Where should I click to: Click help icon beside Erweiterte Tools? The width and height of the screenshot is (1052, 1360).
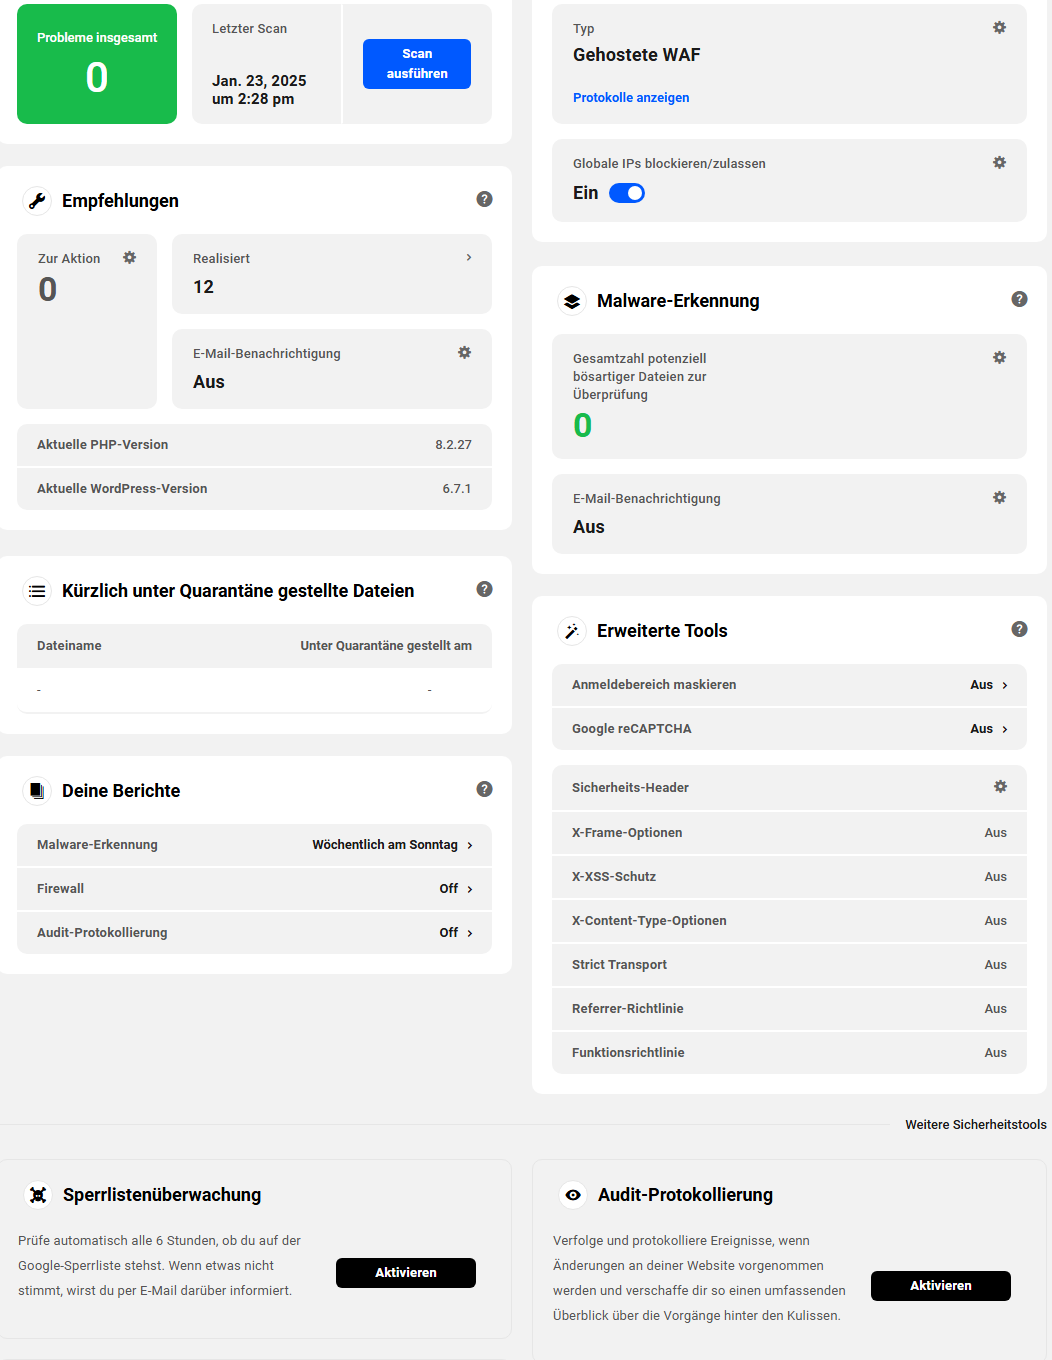(1020, 629)
